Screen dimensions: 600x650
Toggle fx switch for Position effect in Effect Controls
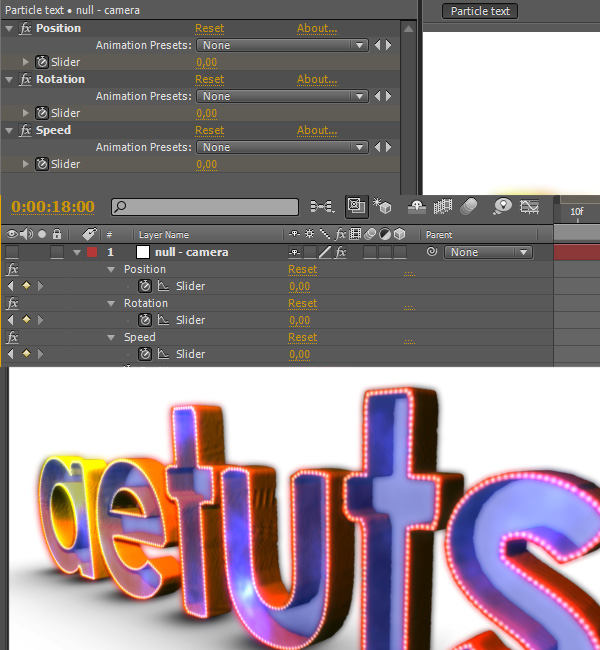pyautogui.click(x=25, y=28)
